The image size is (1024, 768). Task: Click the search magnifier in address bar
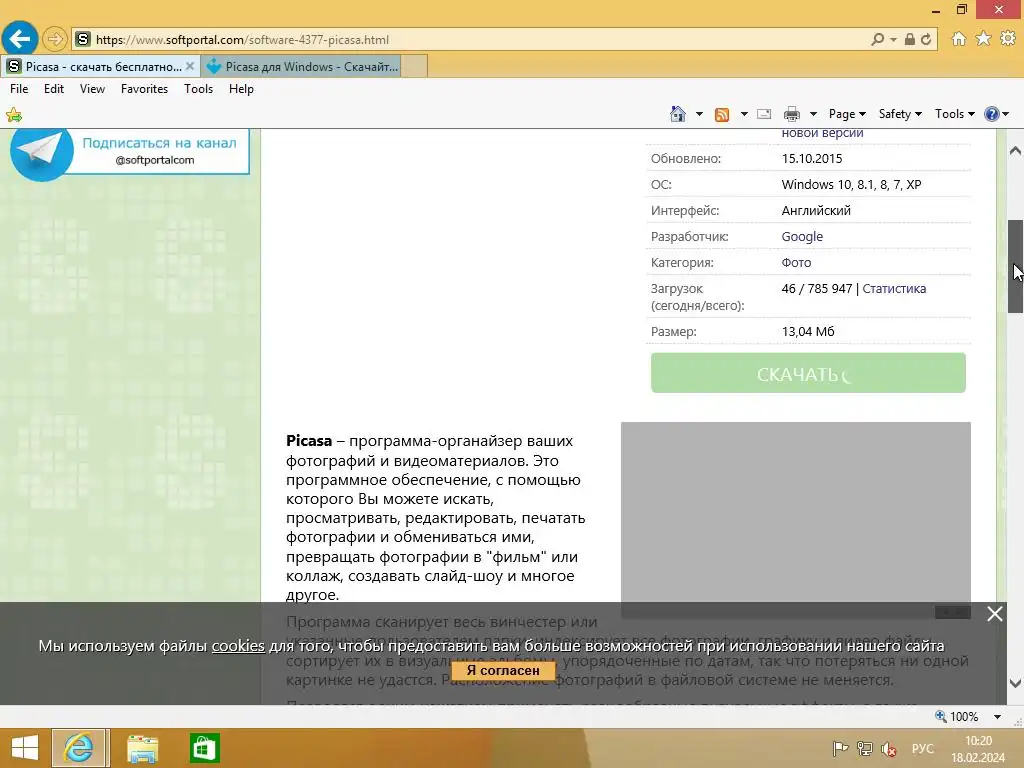click(x=878, y=39)
